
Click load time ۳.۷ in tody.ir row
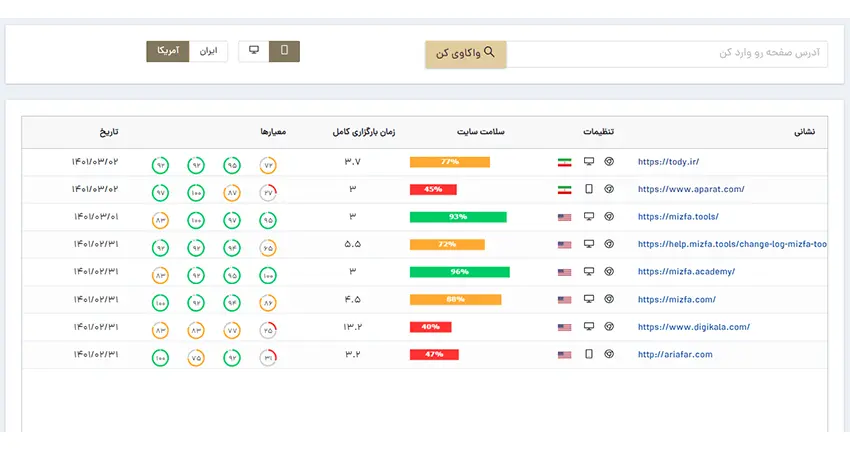tap(352, 162)
